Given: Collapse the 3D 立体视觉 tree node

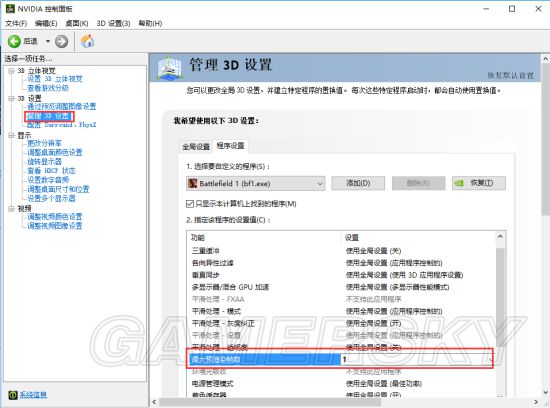Looking at the screenshot, I should pos(11,71).
